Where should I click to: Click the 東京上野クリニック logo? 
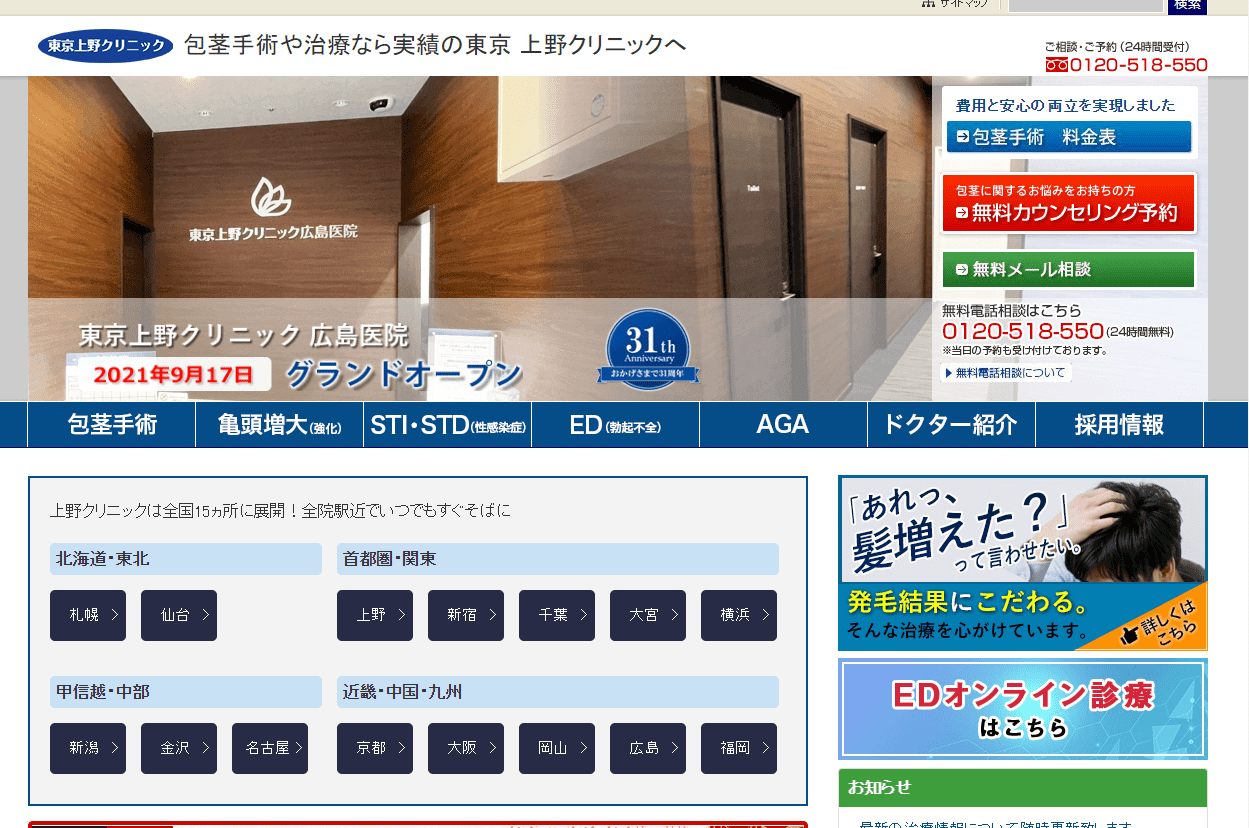(x=105, y=46)
